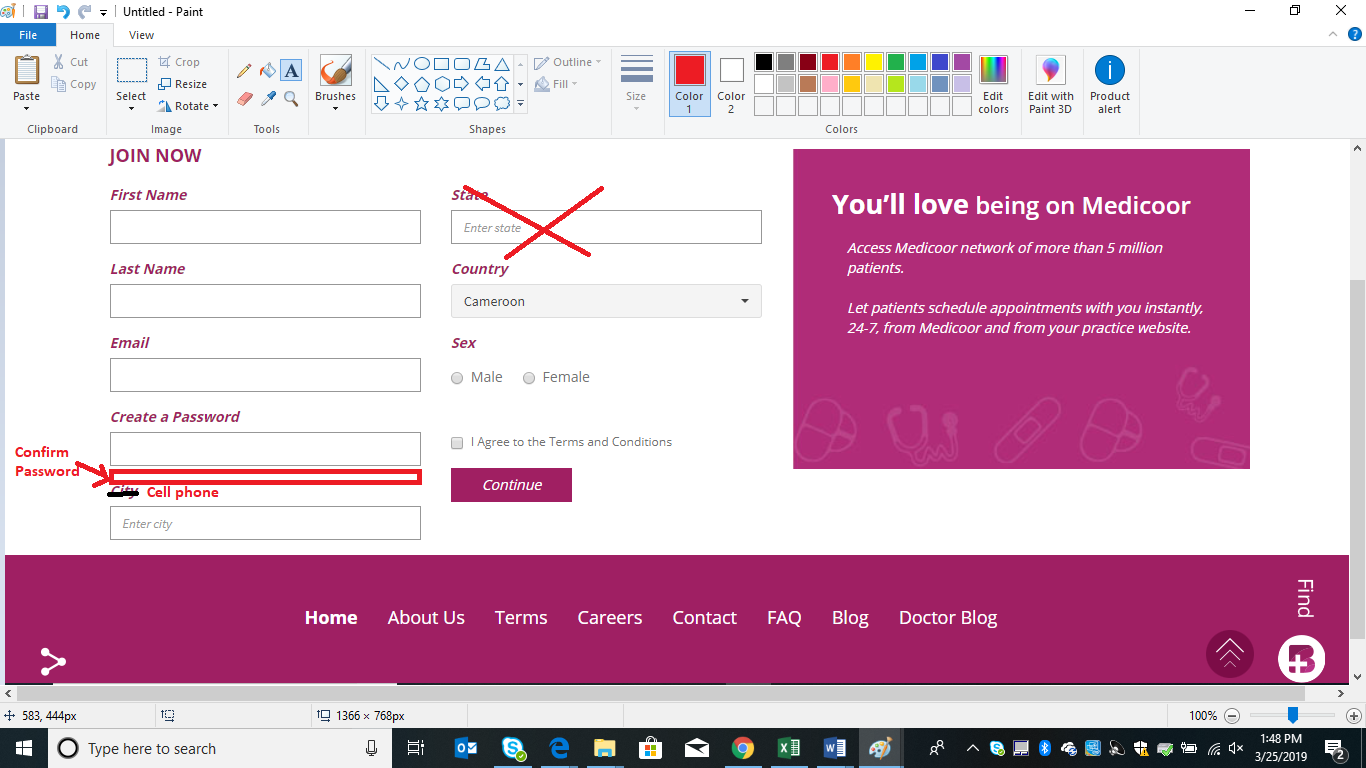Switch to the Home tab
This screenshot has height=768, width=1366.
(85, 35)
